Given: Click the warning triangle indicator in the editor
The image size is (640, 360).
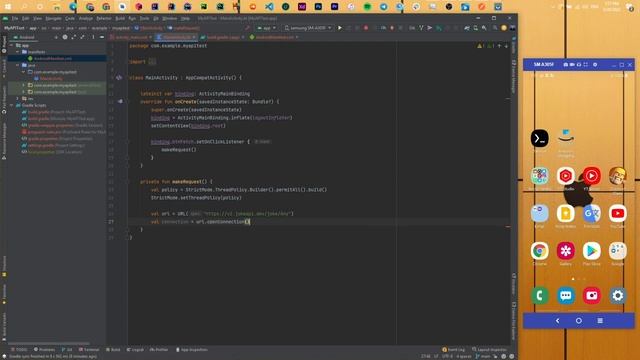Looking at the screenshot, I should (480, 46).
